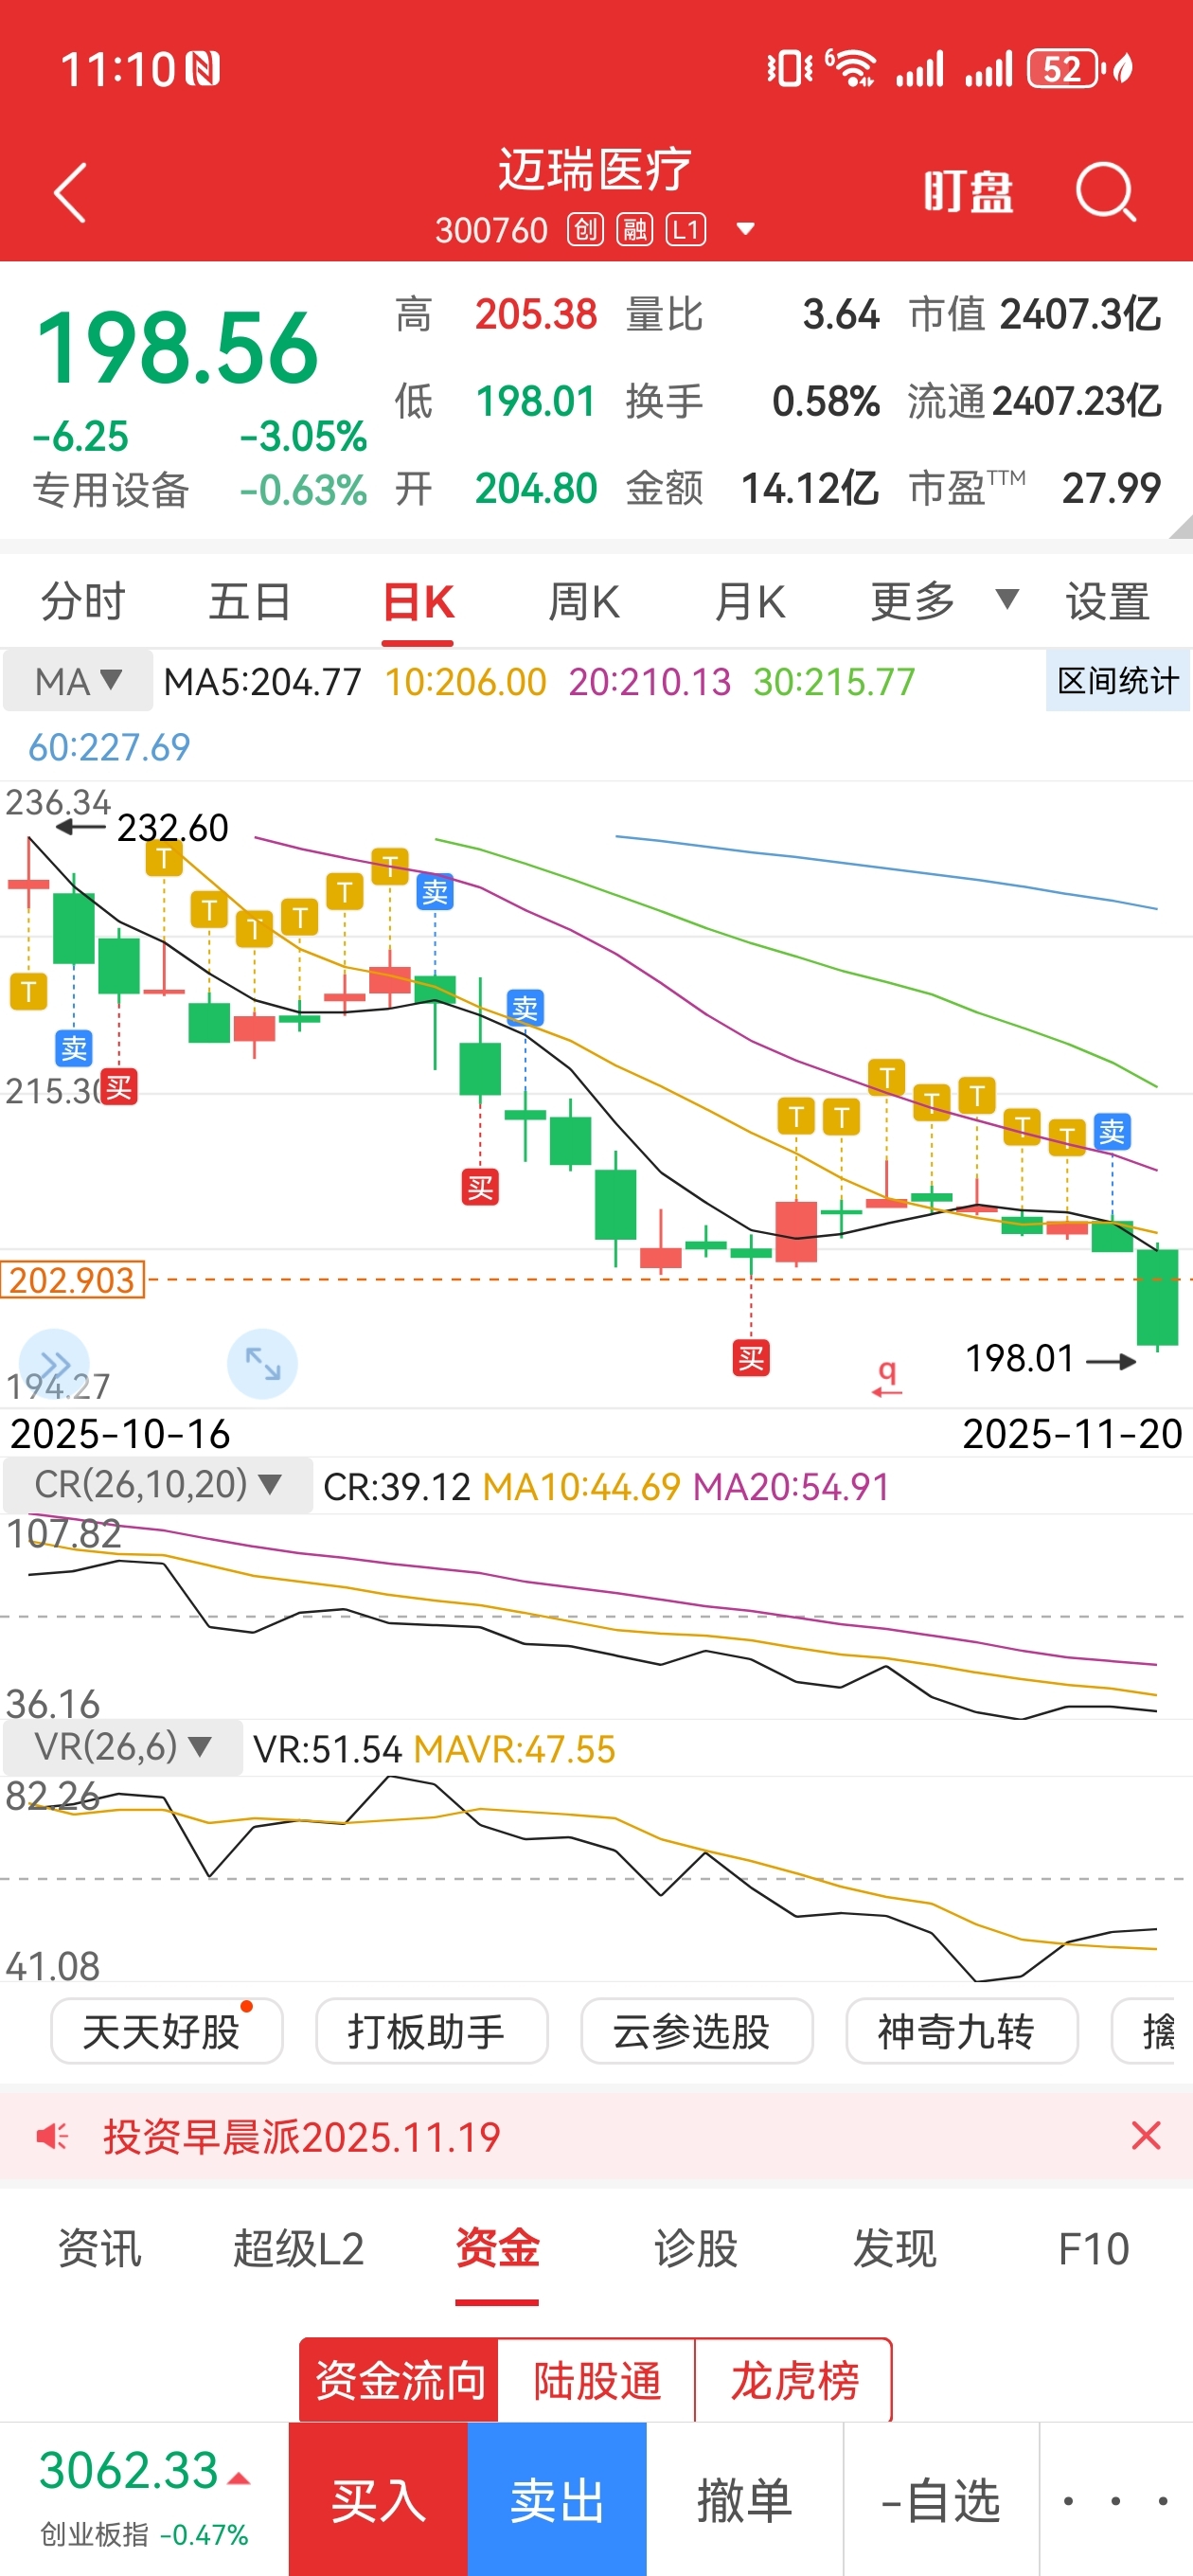Open the three-dots more menu
Screen dimensions: 1193x2576
(1116, 2499)
